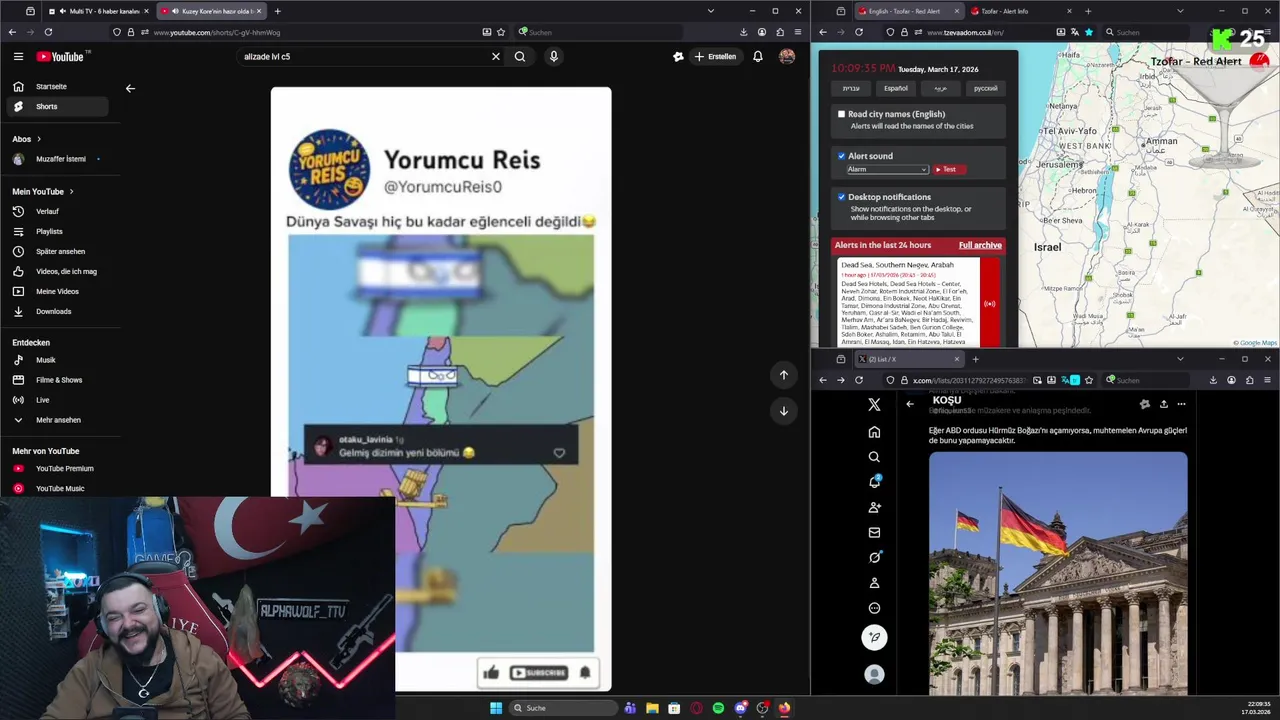
Task: Open File Explorer from taskbar
Action: click(x=652, y=708)
